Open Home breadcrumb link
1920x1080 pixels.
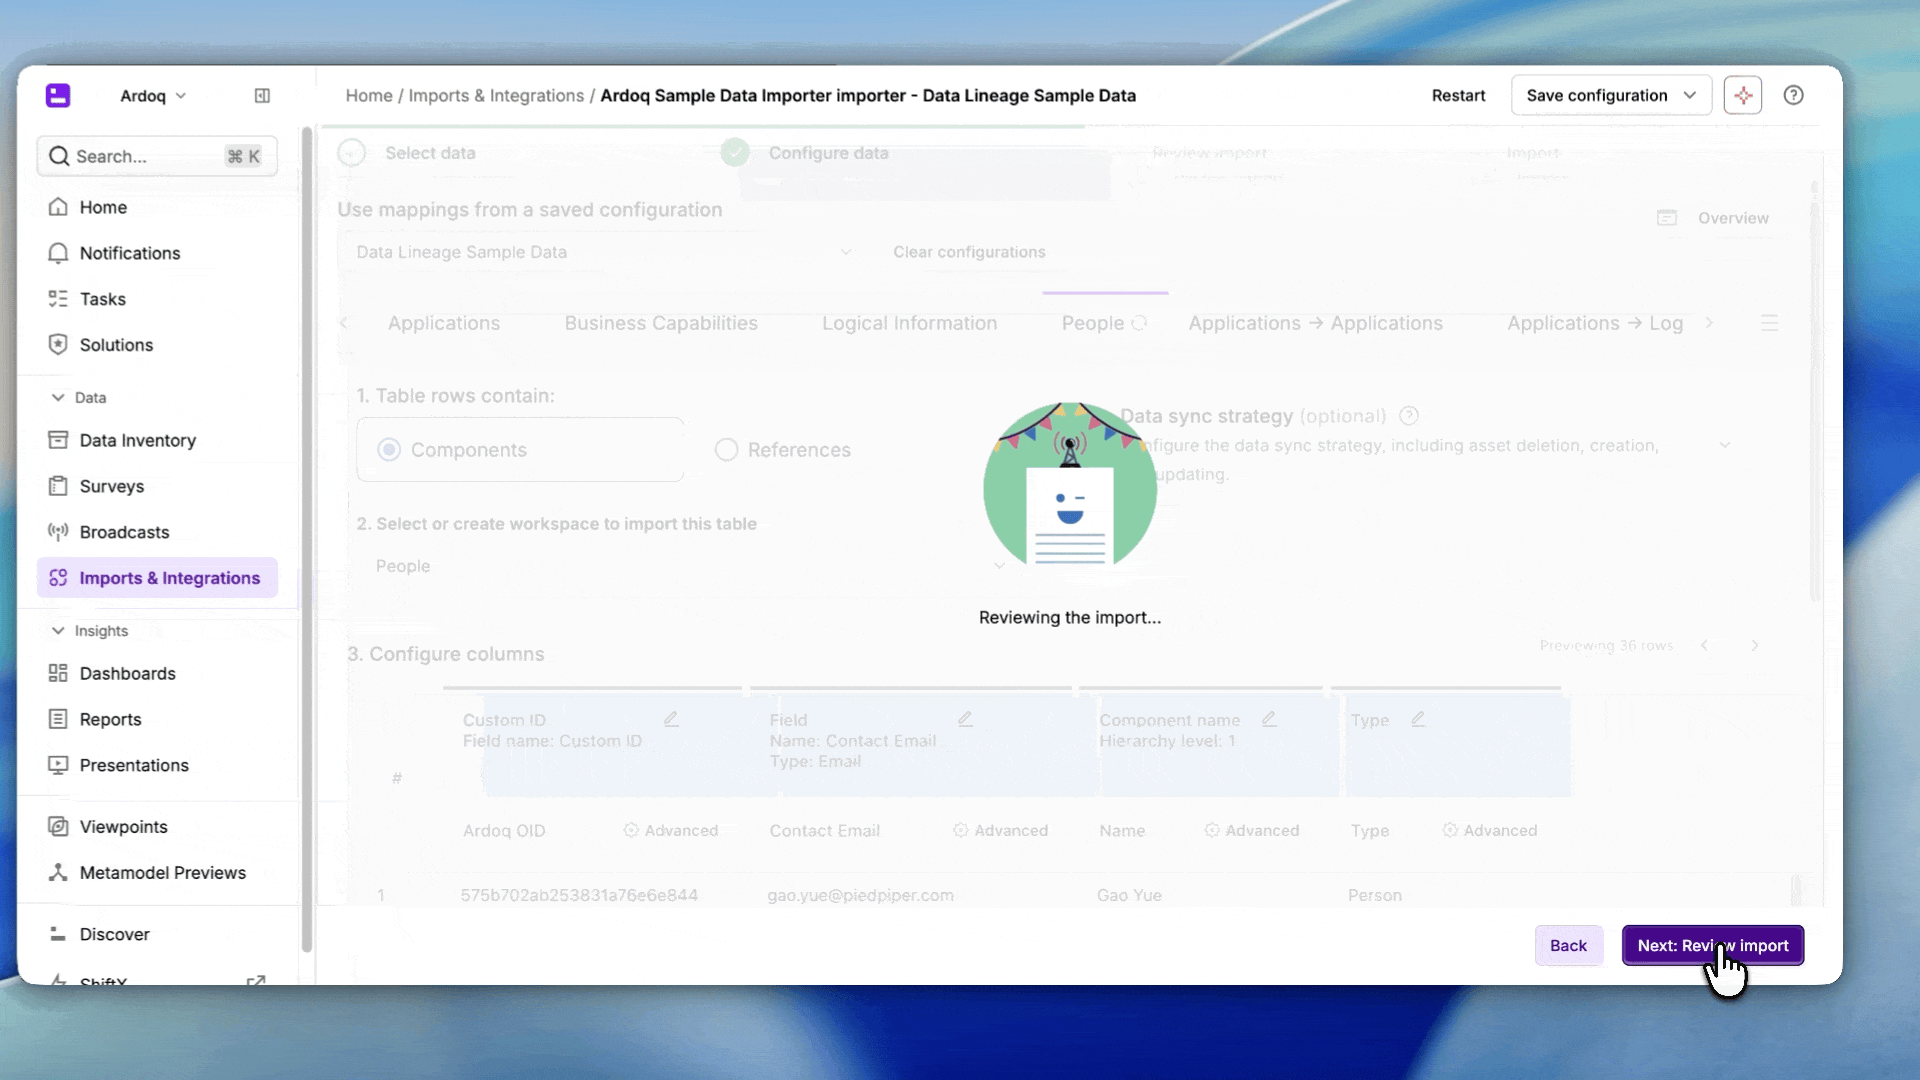click(x=369, y=95)
